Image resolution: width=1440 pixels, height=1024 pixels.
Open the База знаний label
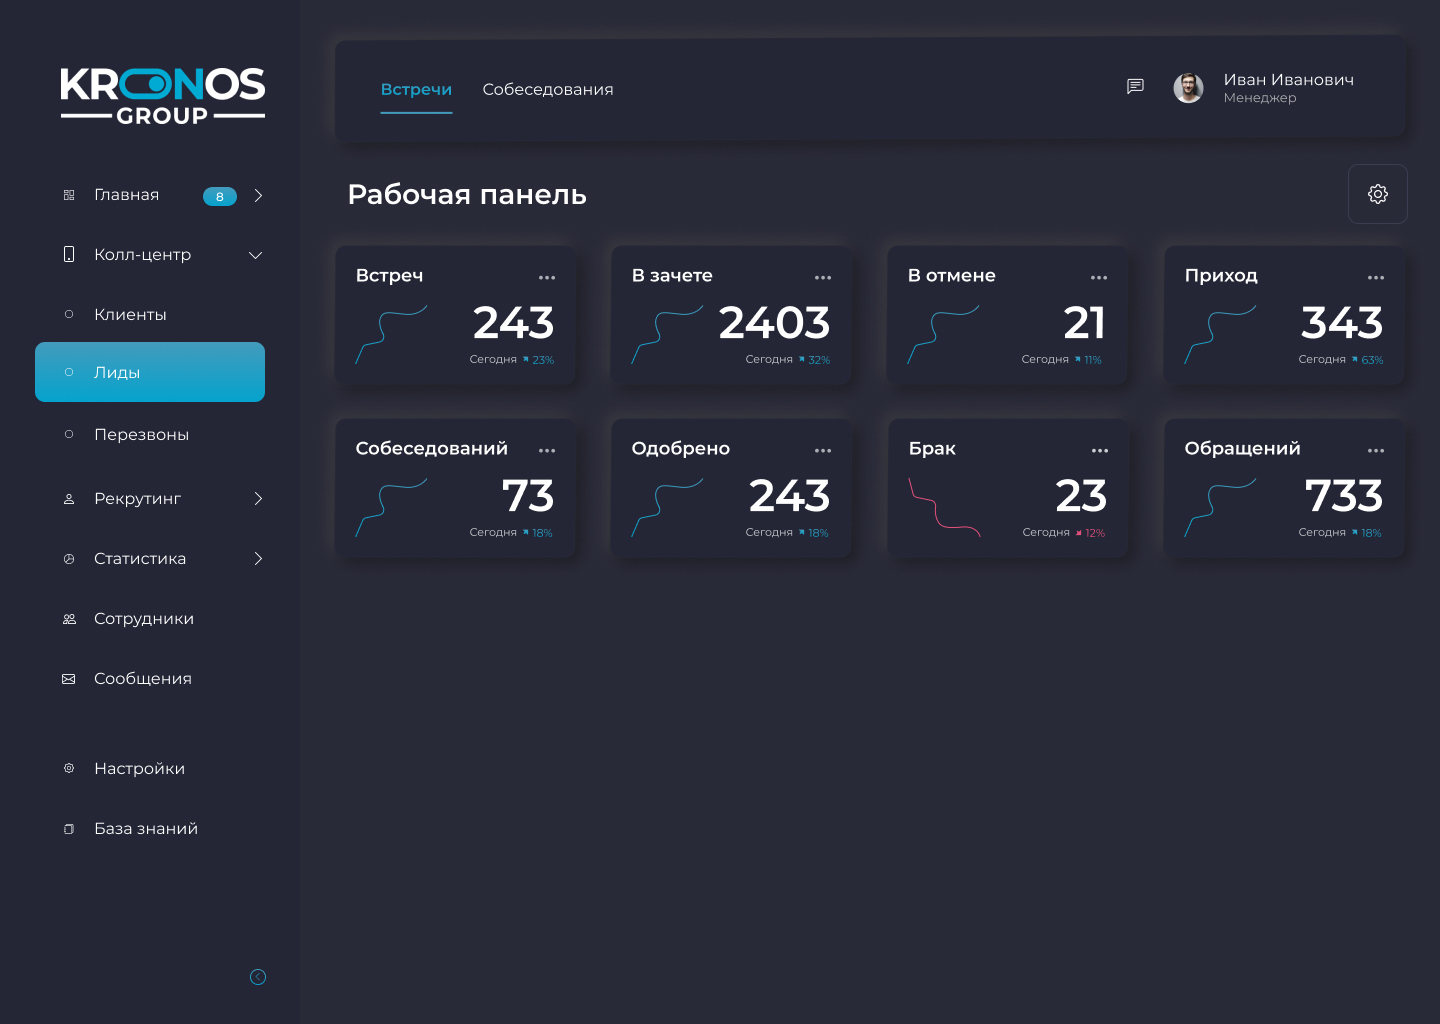pos(146,829)
